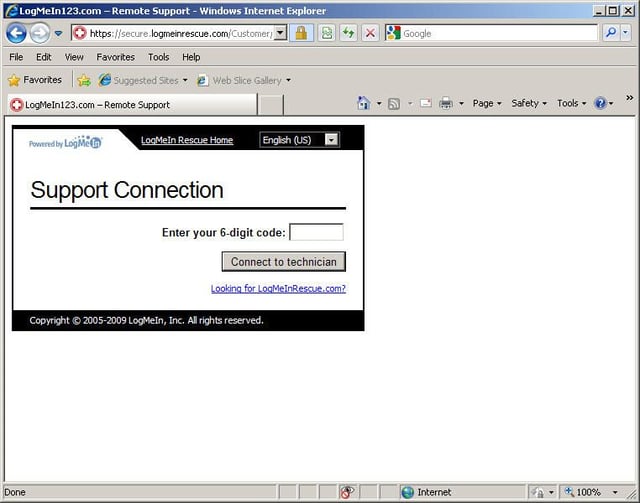
Task: Open the Edit menu
Action: click(44, 57)
